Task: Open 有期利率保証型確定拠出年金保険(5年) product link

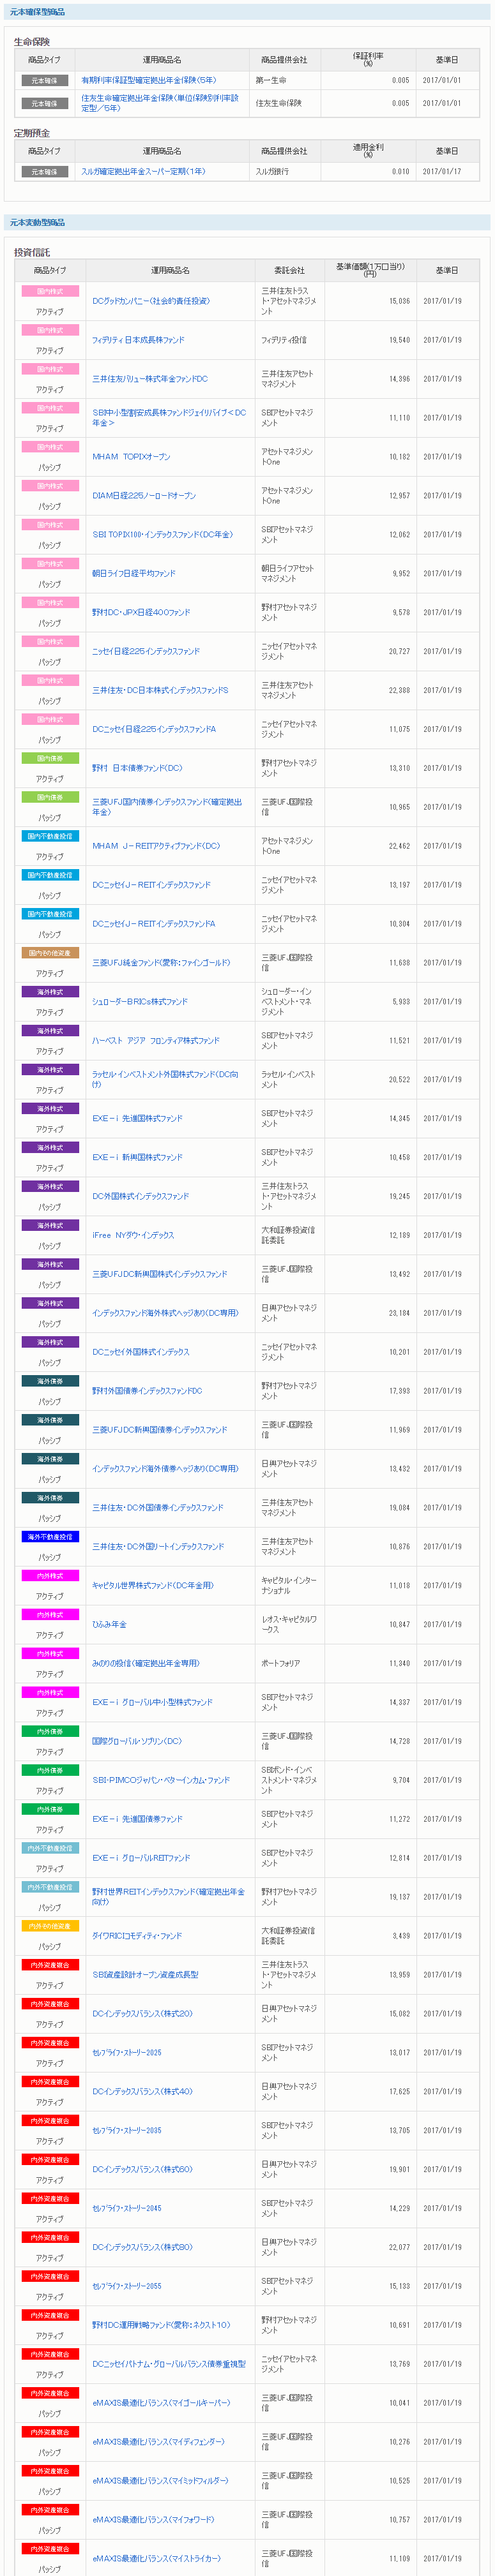Action: pos(148,80)
